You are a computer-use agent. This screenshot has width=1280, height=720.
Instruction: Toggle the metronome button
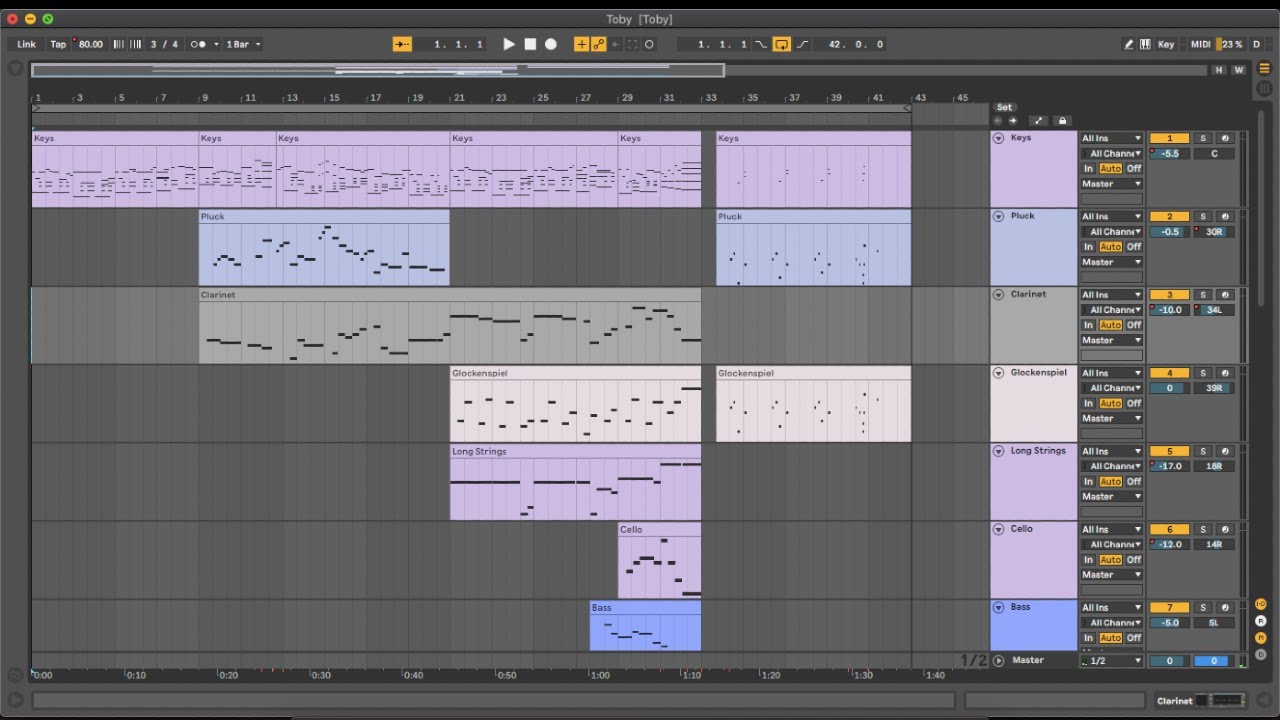coord(199,44)
